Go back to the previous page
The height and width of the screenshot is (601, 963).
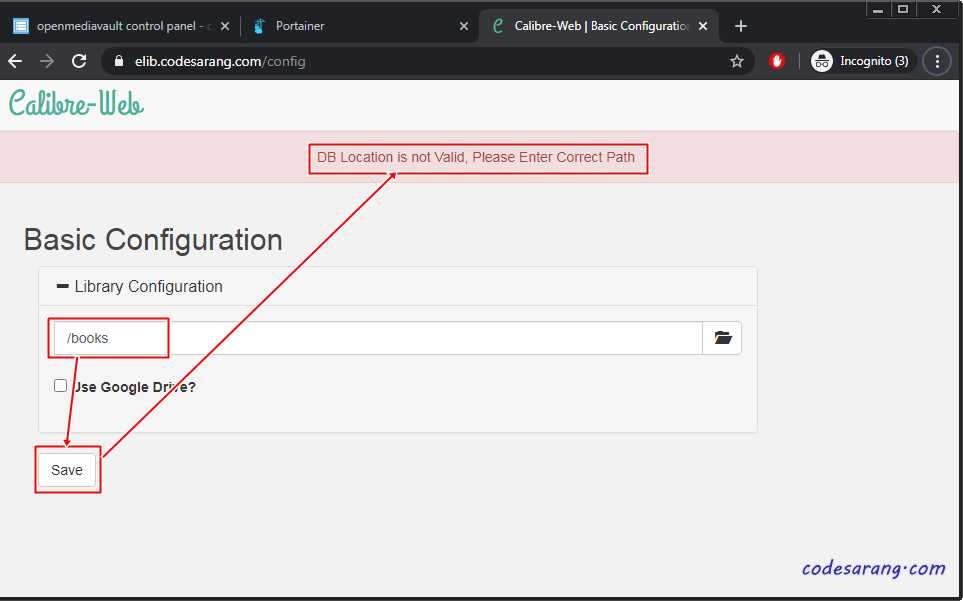[15, 61]
